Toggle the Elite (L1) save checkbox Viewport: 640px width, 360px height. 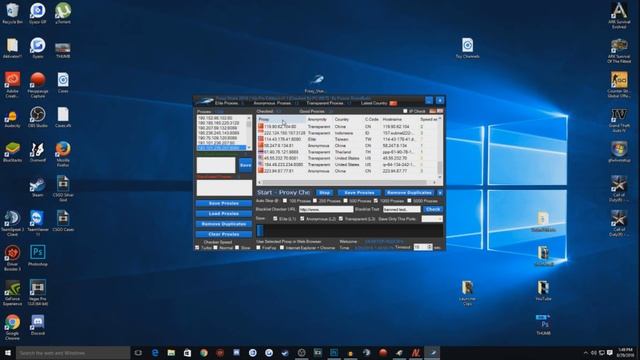point(275,219)
